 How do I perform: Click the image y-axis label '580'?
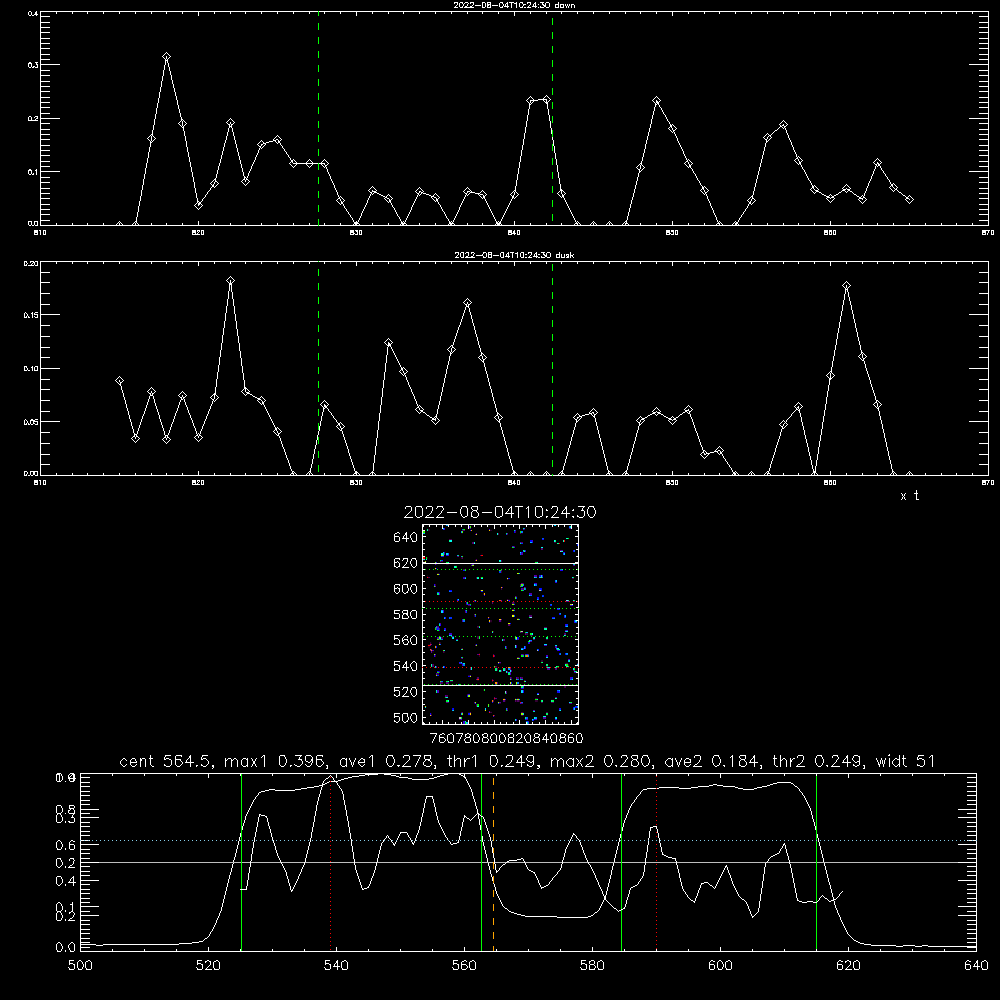pyautogui.click(x=406, y=615)
